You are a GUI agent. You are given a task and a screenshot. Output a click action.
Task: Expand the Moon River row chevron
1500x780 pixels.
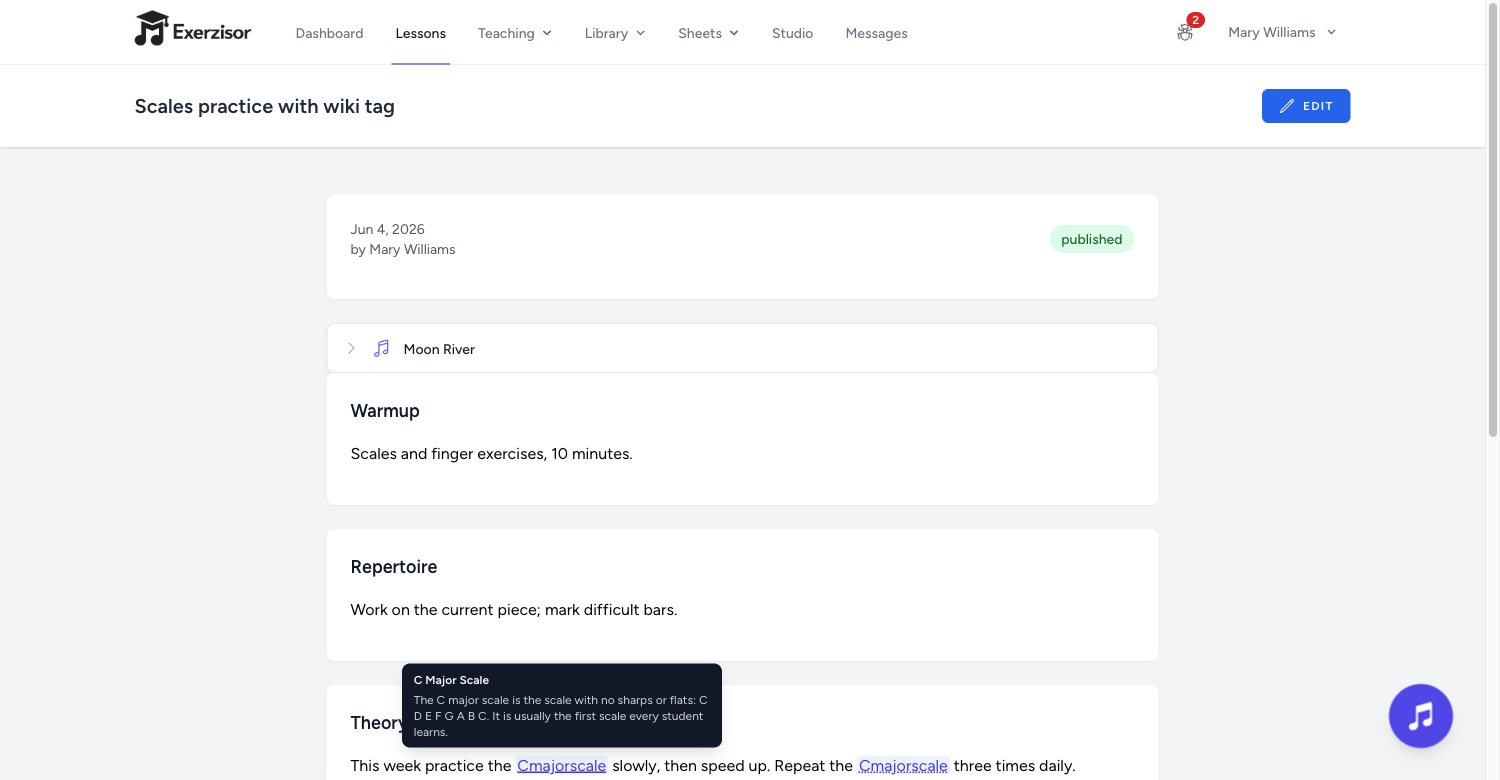click(x=351, y=348)
